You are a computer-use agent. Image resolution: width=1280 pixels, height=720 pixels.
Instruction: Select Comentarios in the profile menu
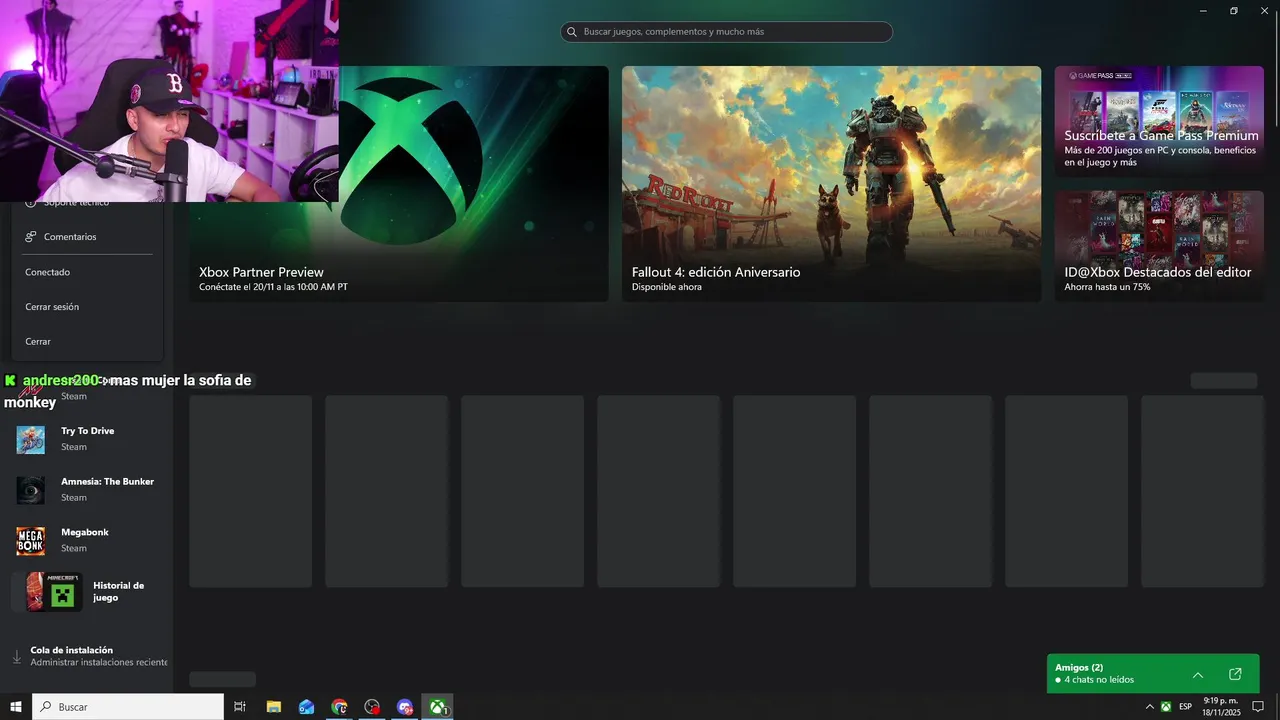click(87, 237)
